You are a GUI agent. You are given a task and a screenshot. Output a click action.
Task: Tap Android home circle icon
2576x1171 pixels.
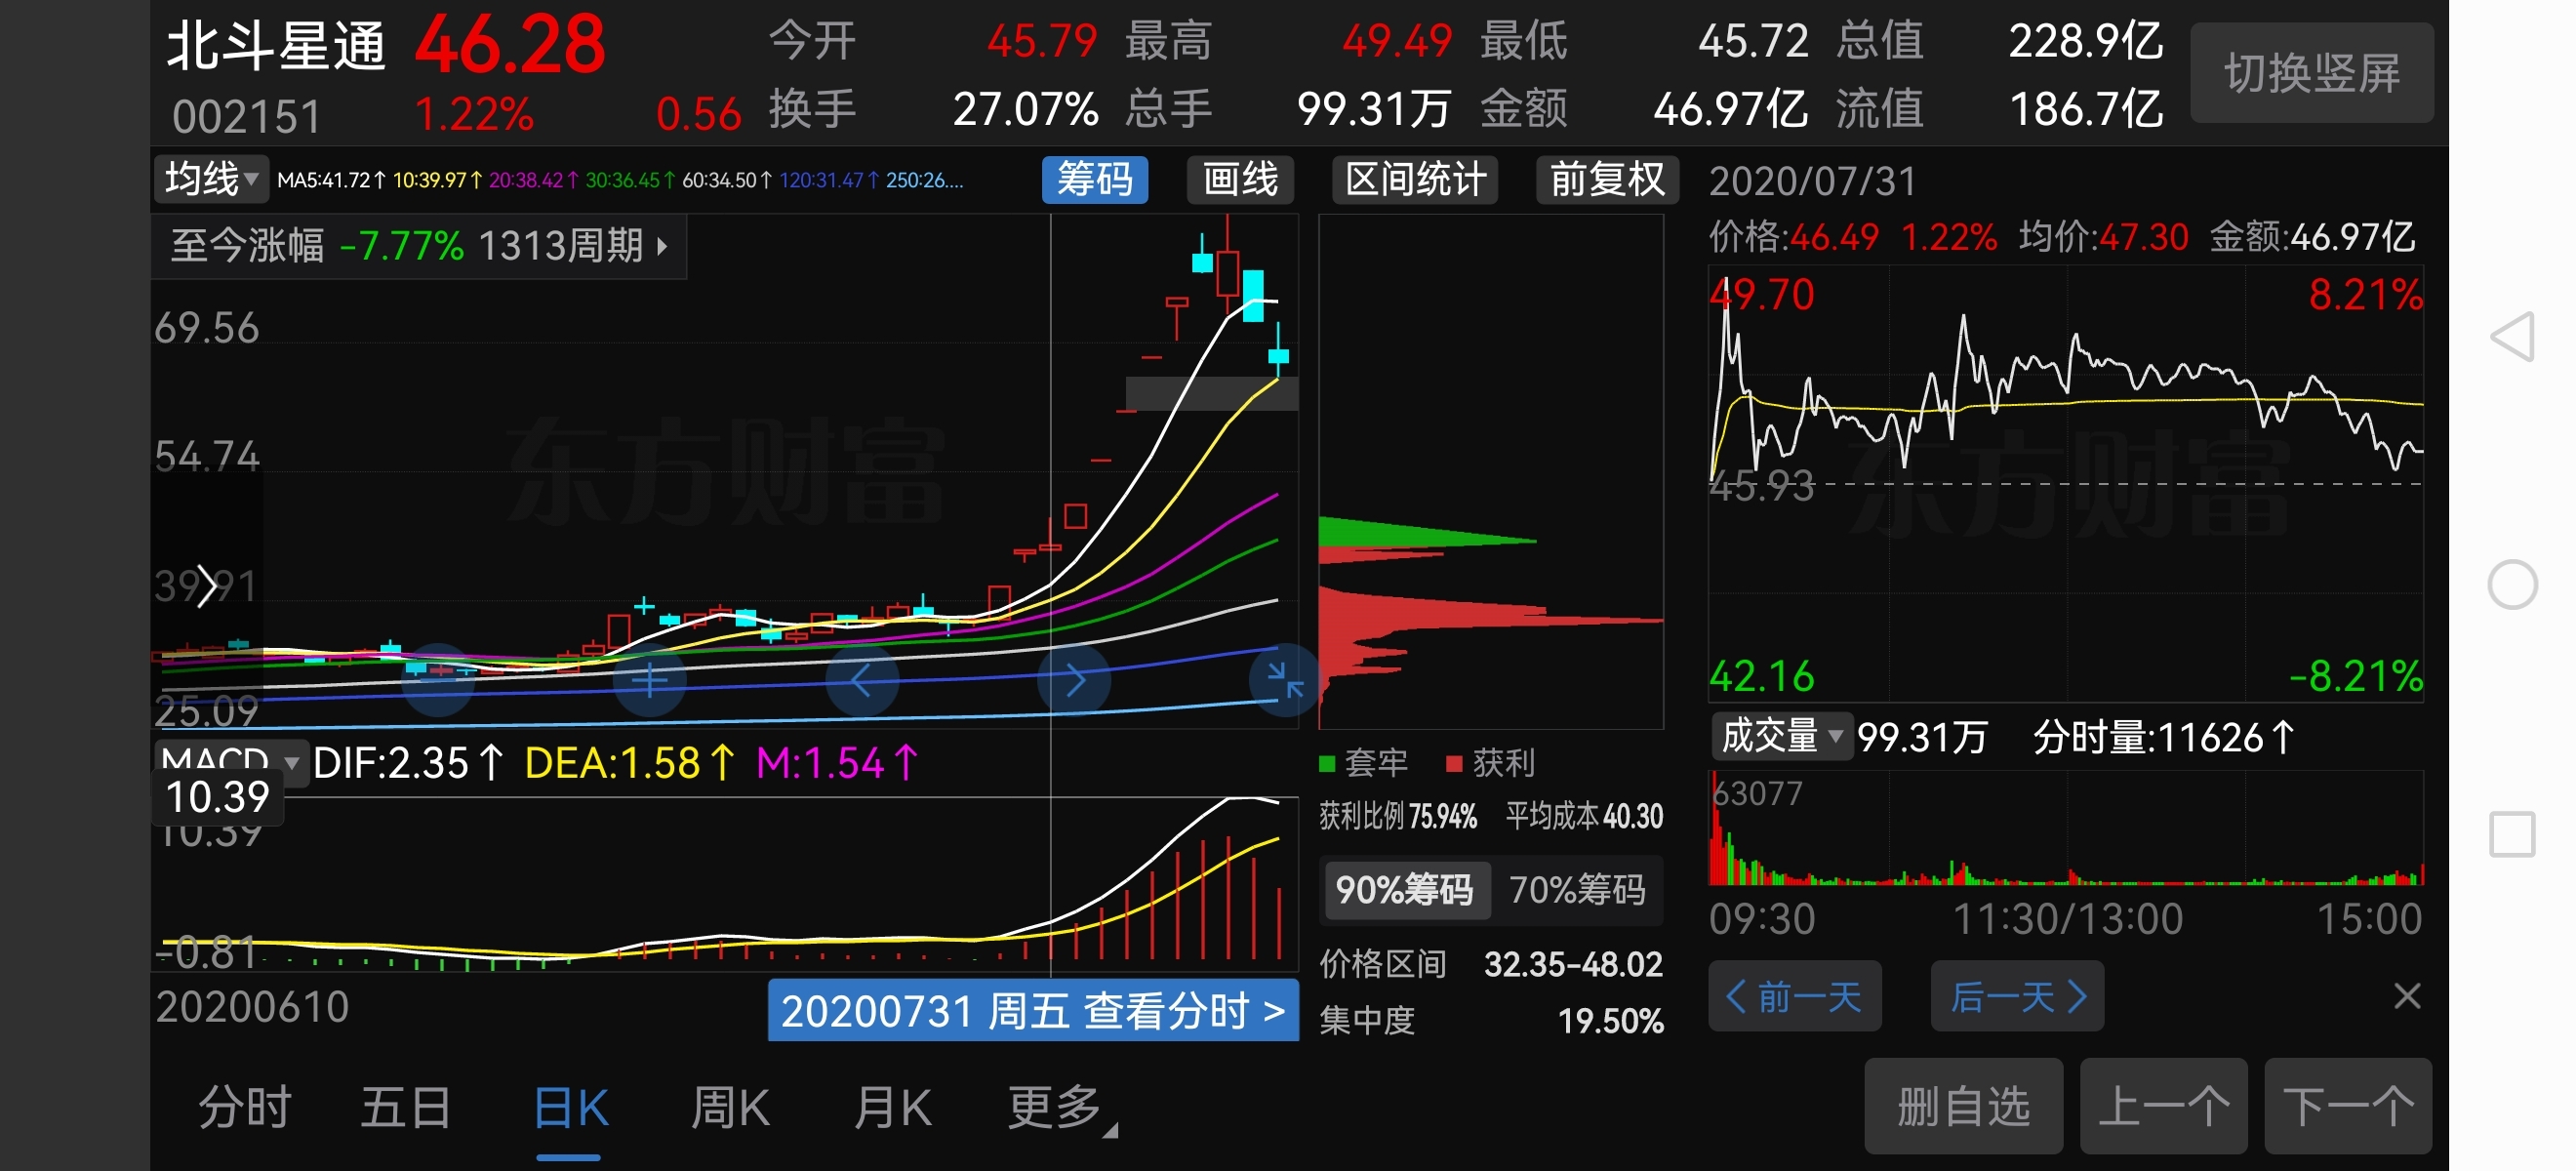(2512, 585)
